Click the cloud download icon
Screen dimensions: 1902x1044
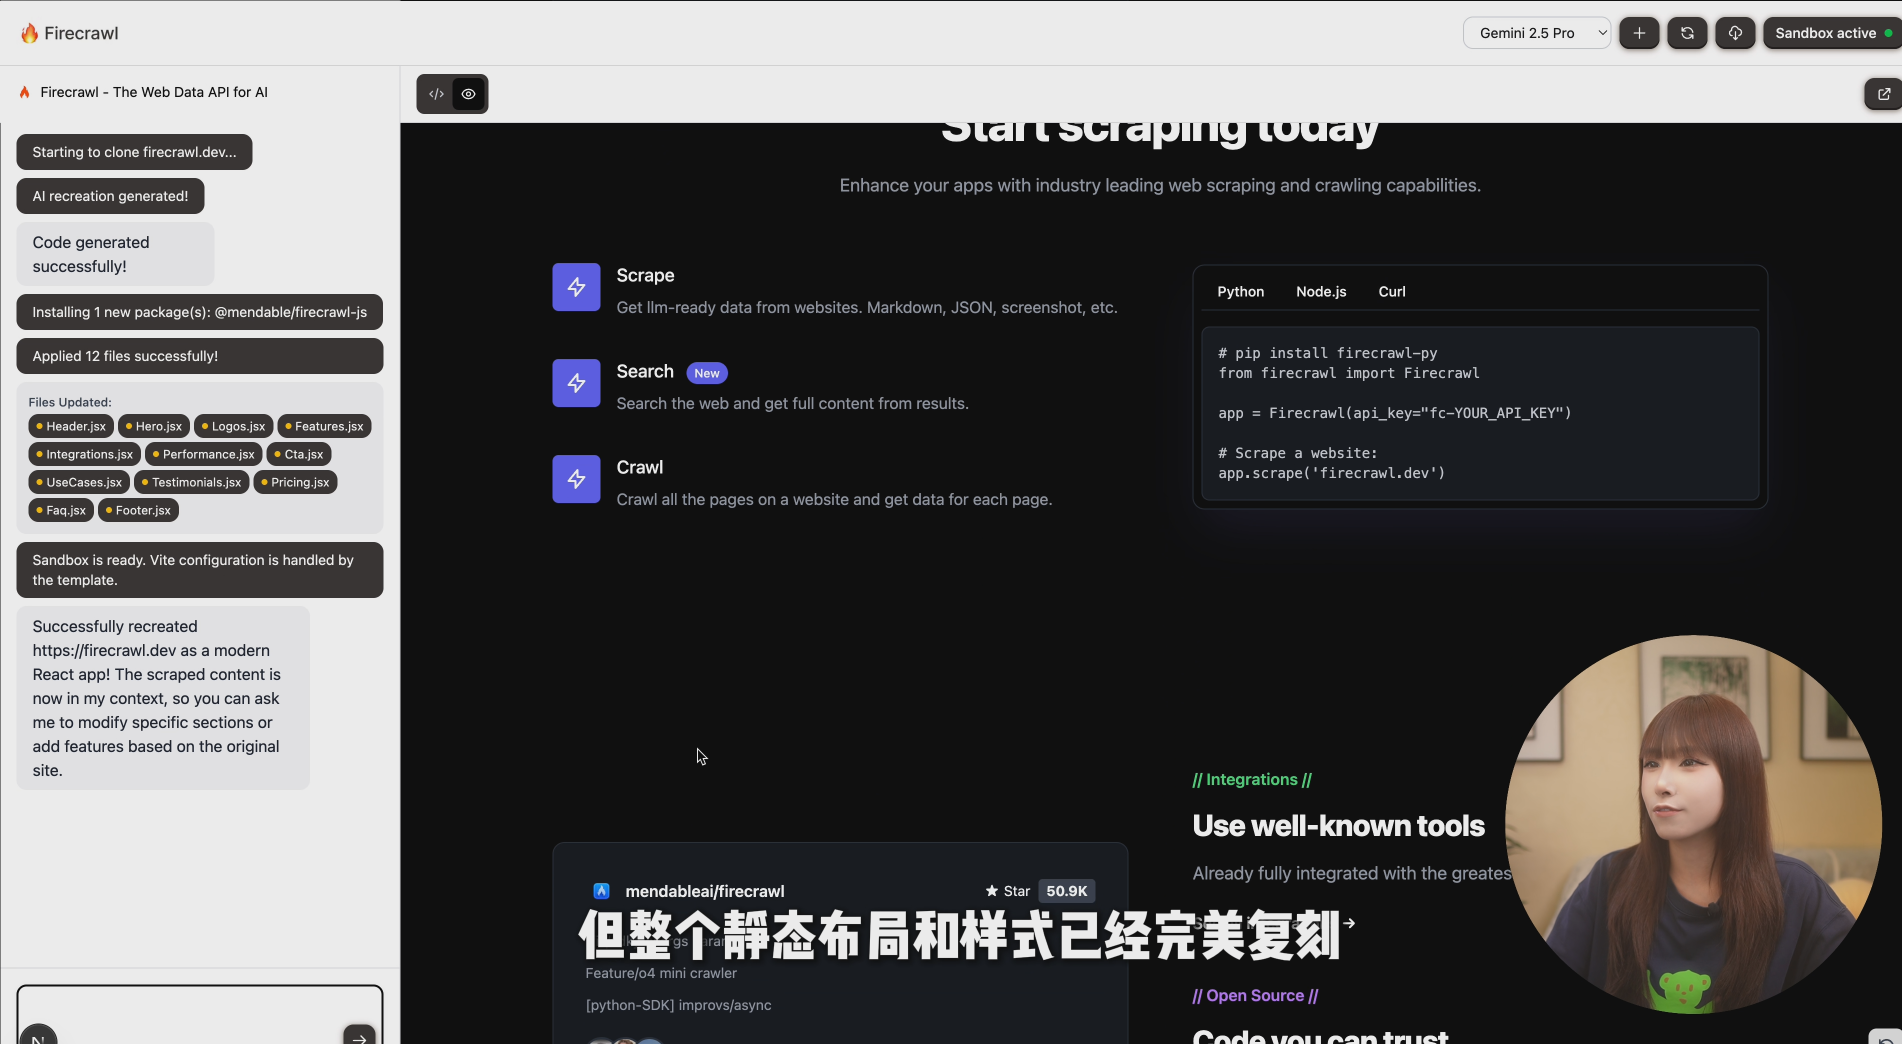point(1735,32)
